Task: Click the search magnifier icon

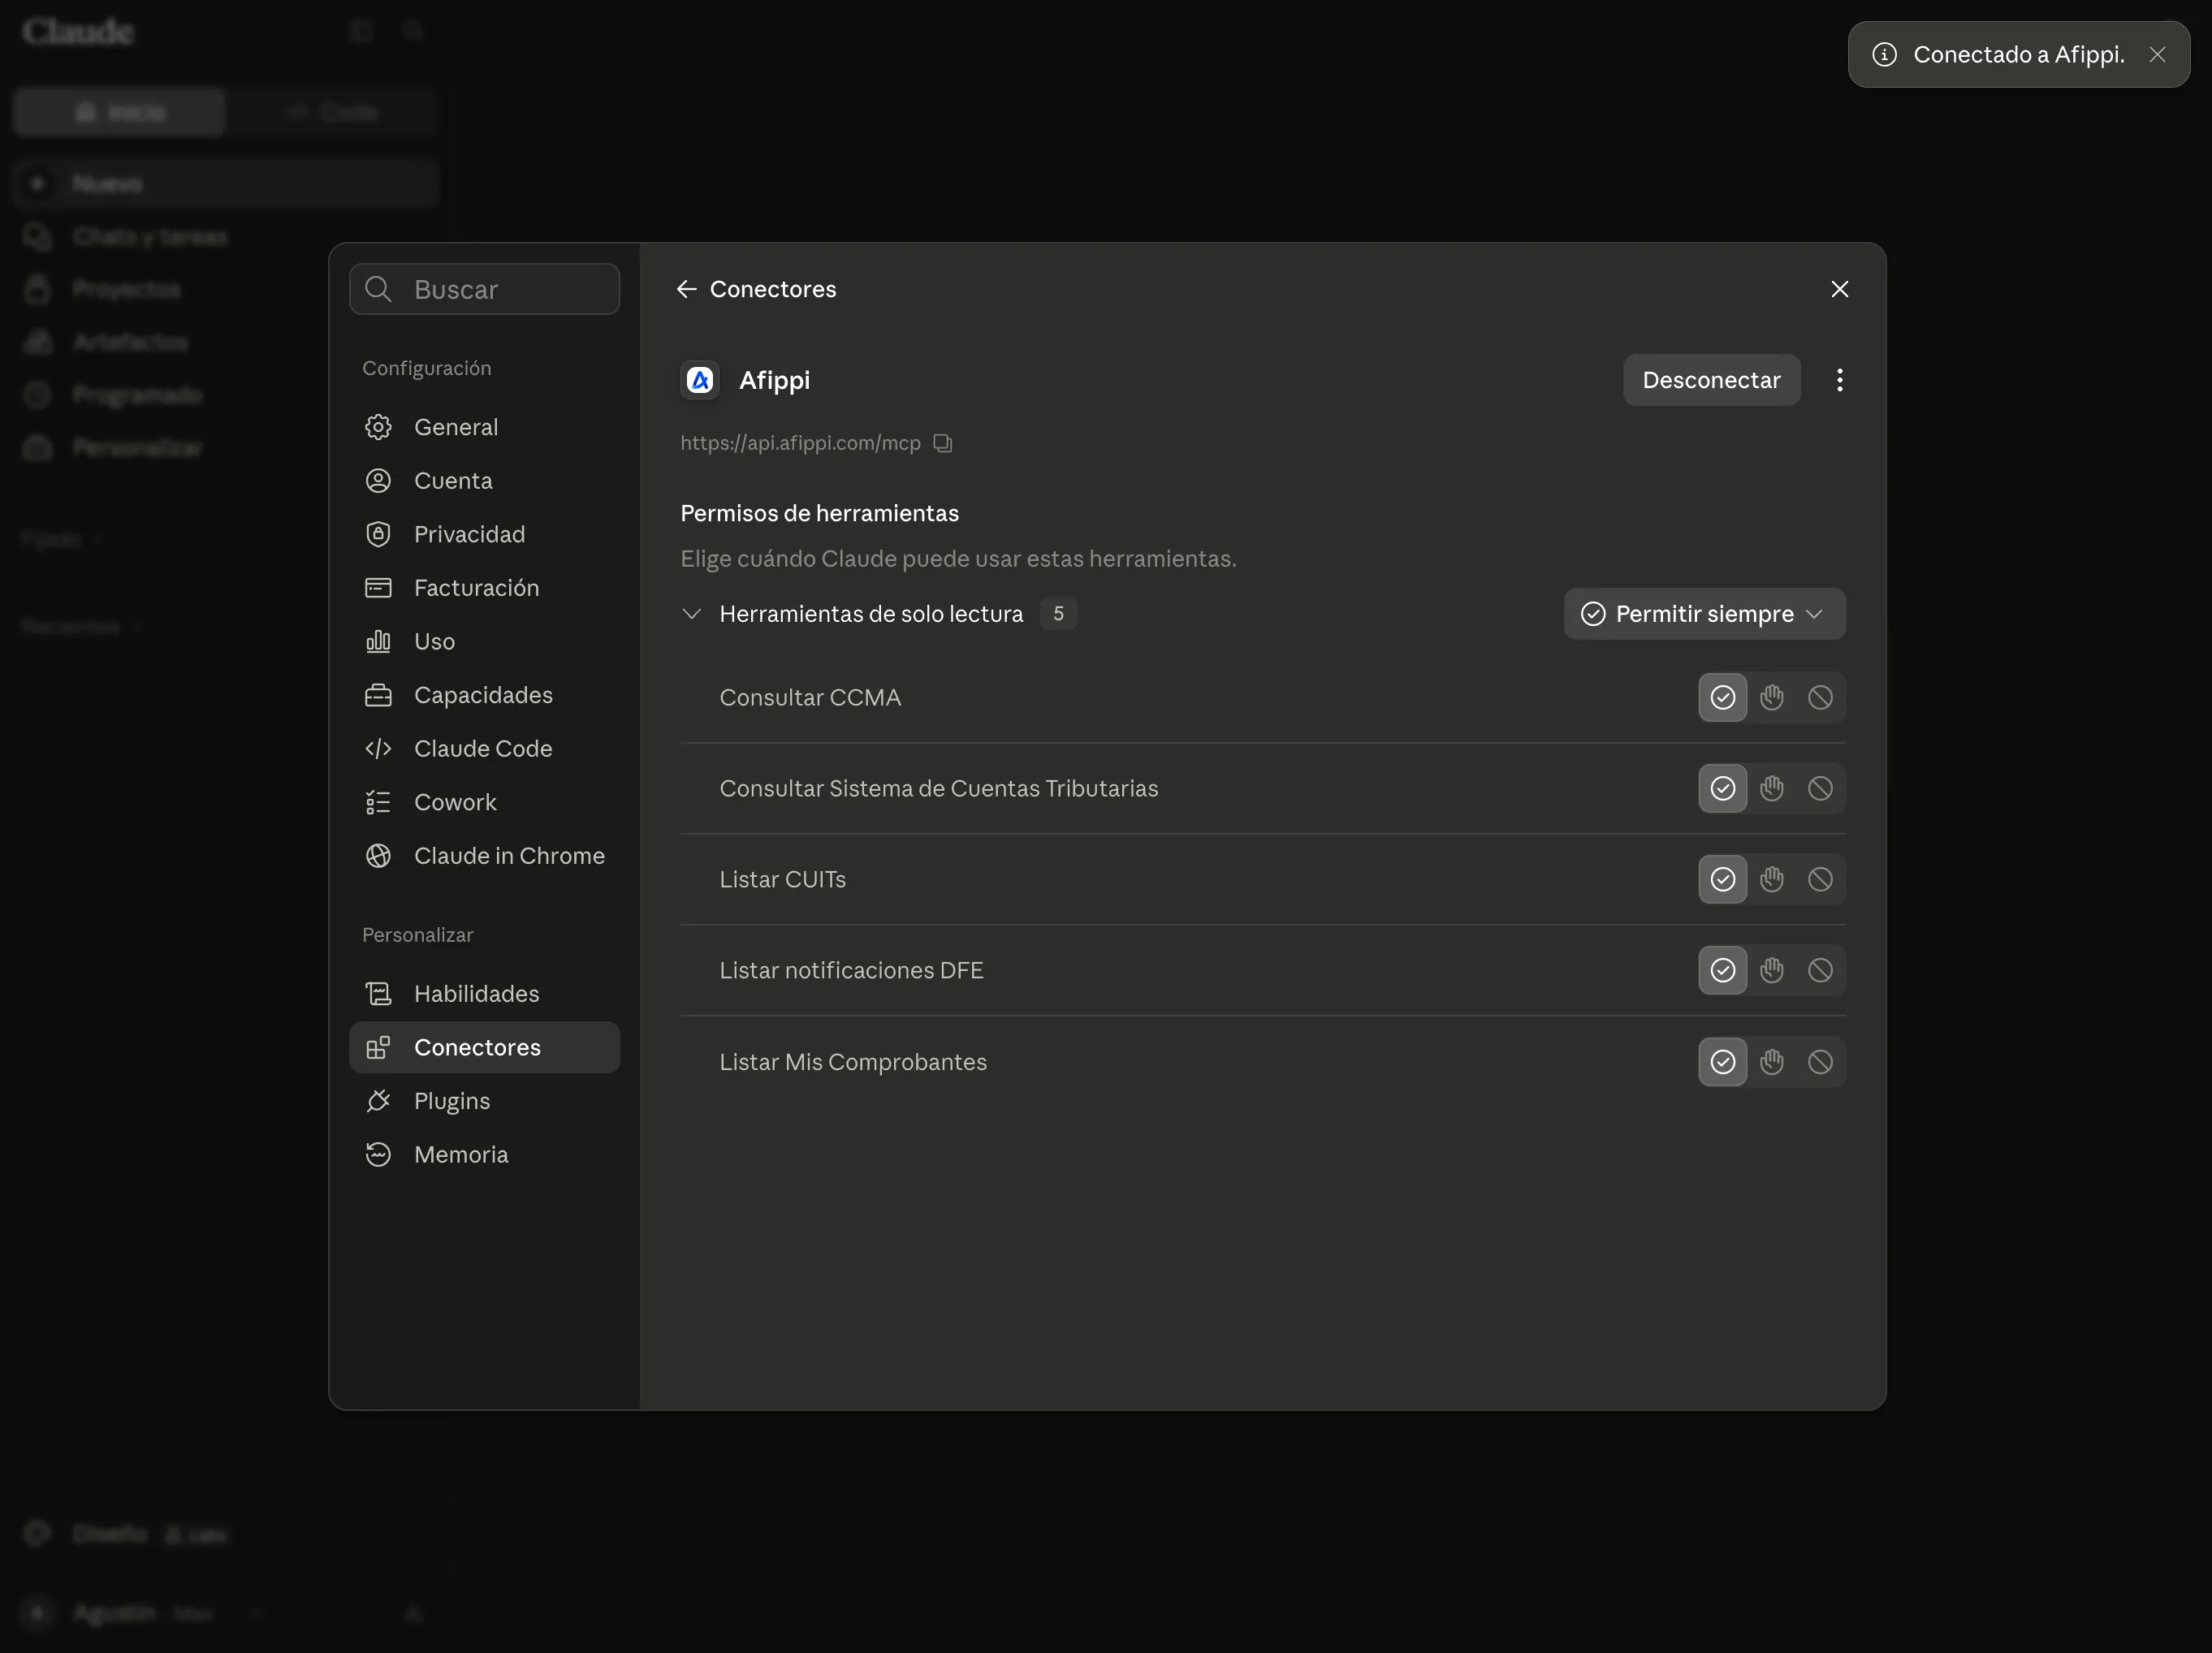Action: [378, 289]
